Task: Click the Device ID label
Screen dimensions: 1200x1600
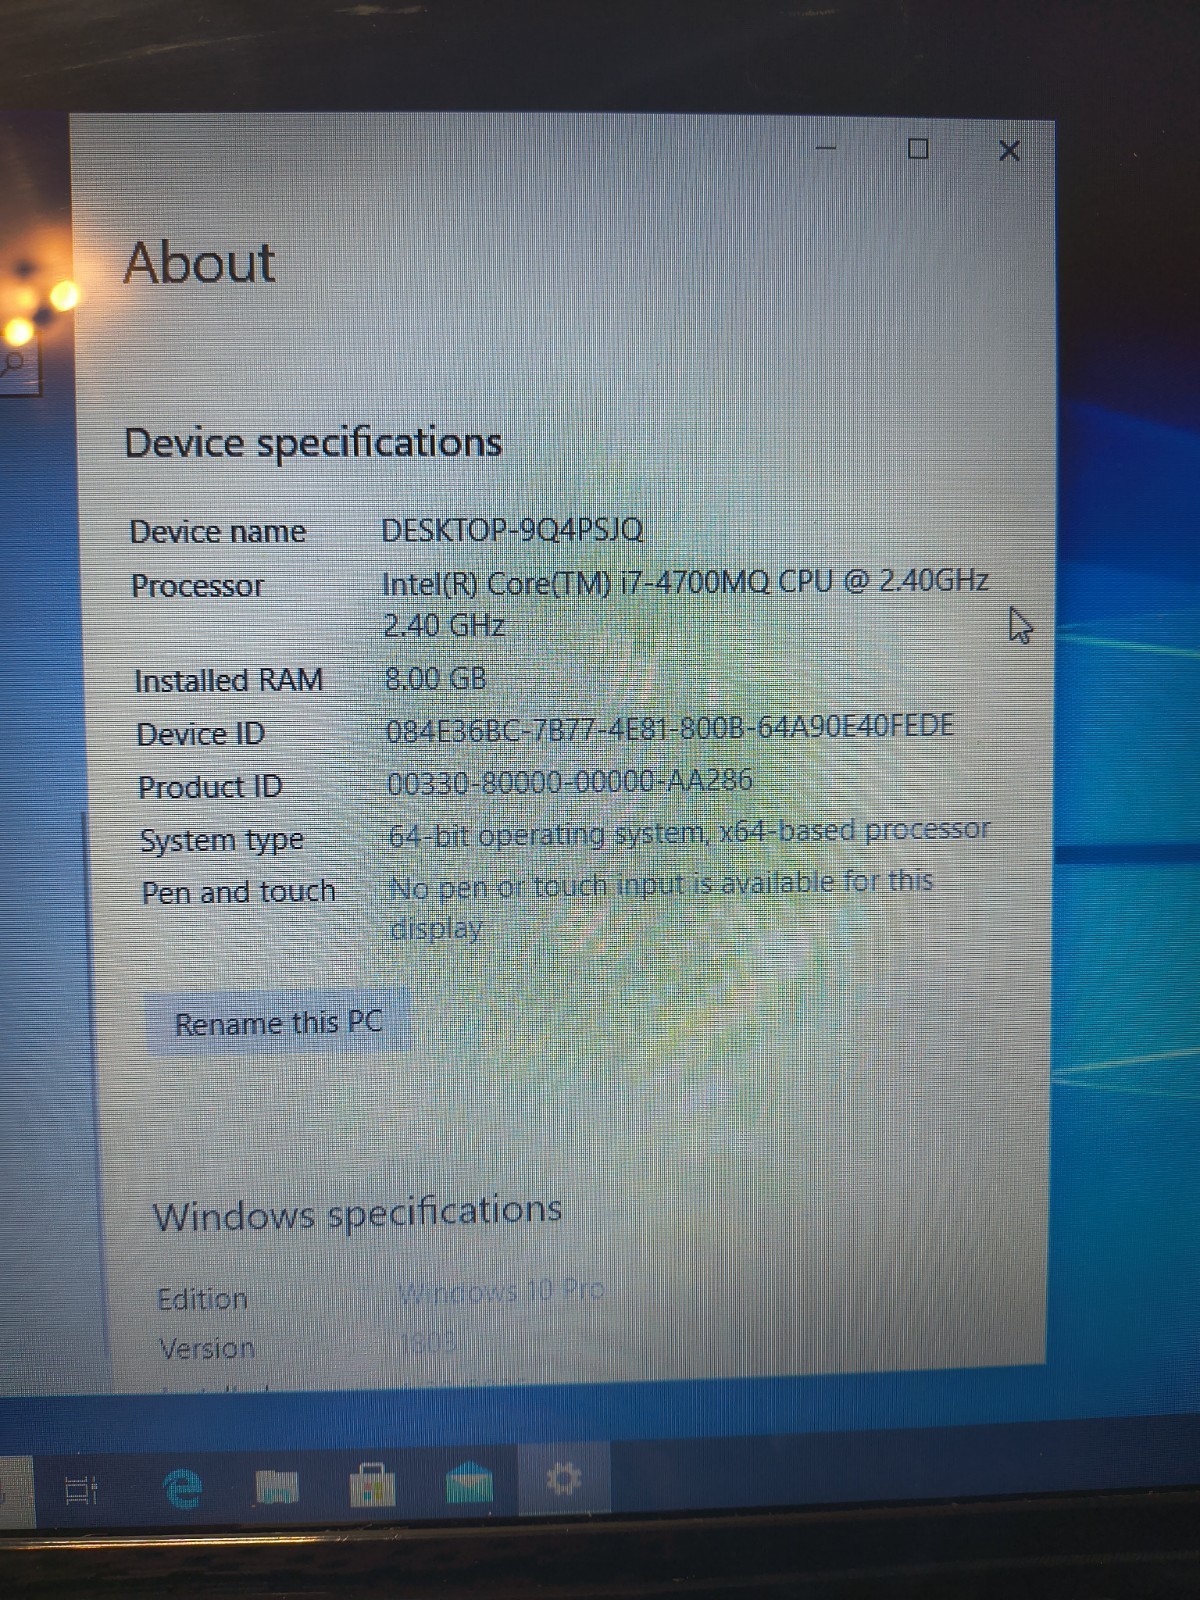Action: [201, 734]
